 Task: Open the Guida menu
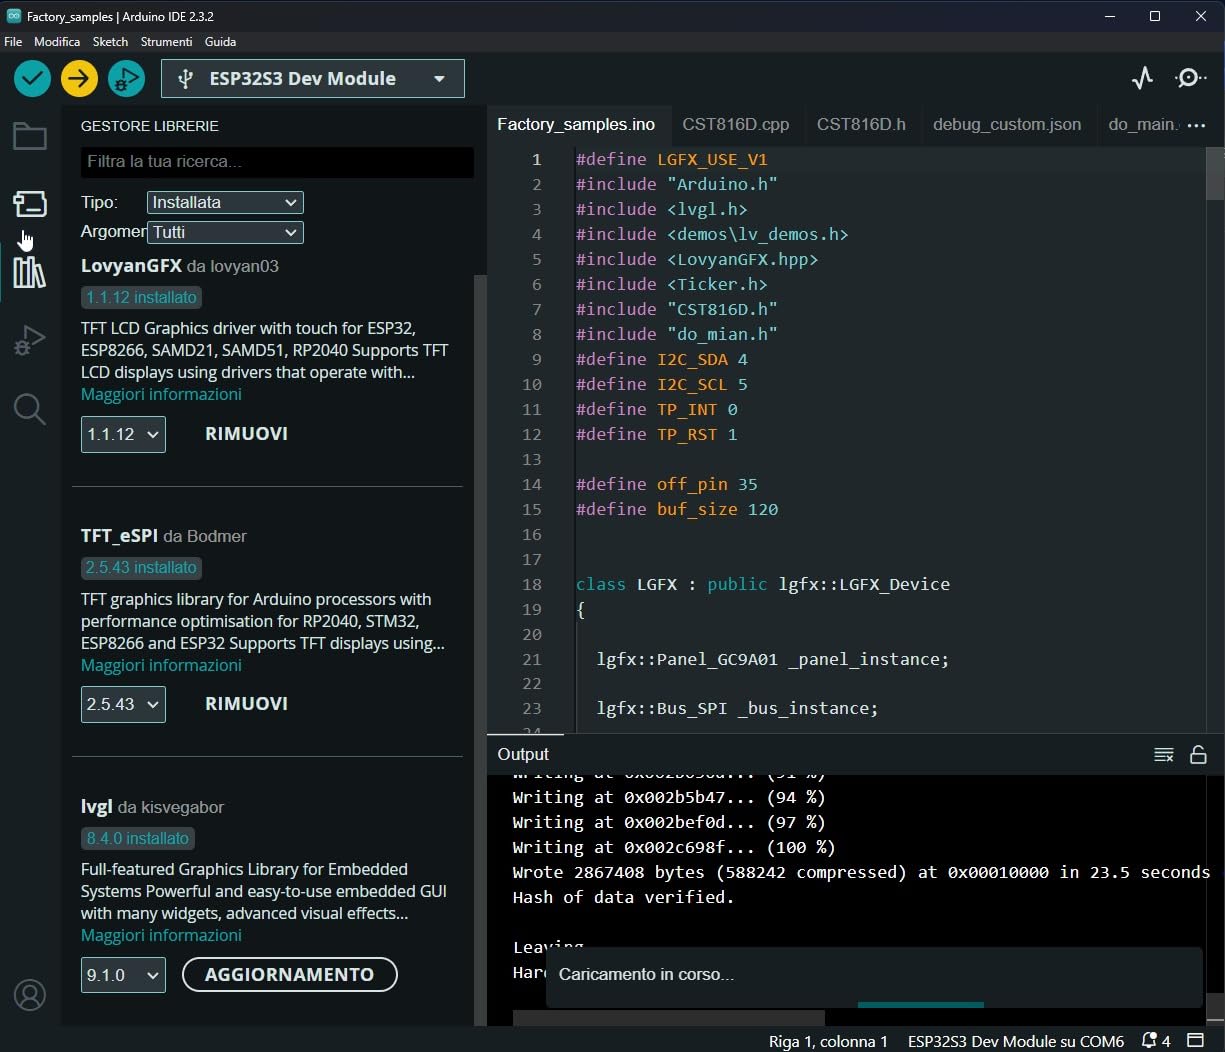point(220,42)
